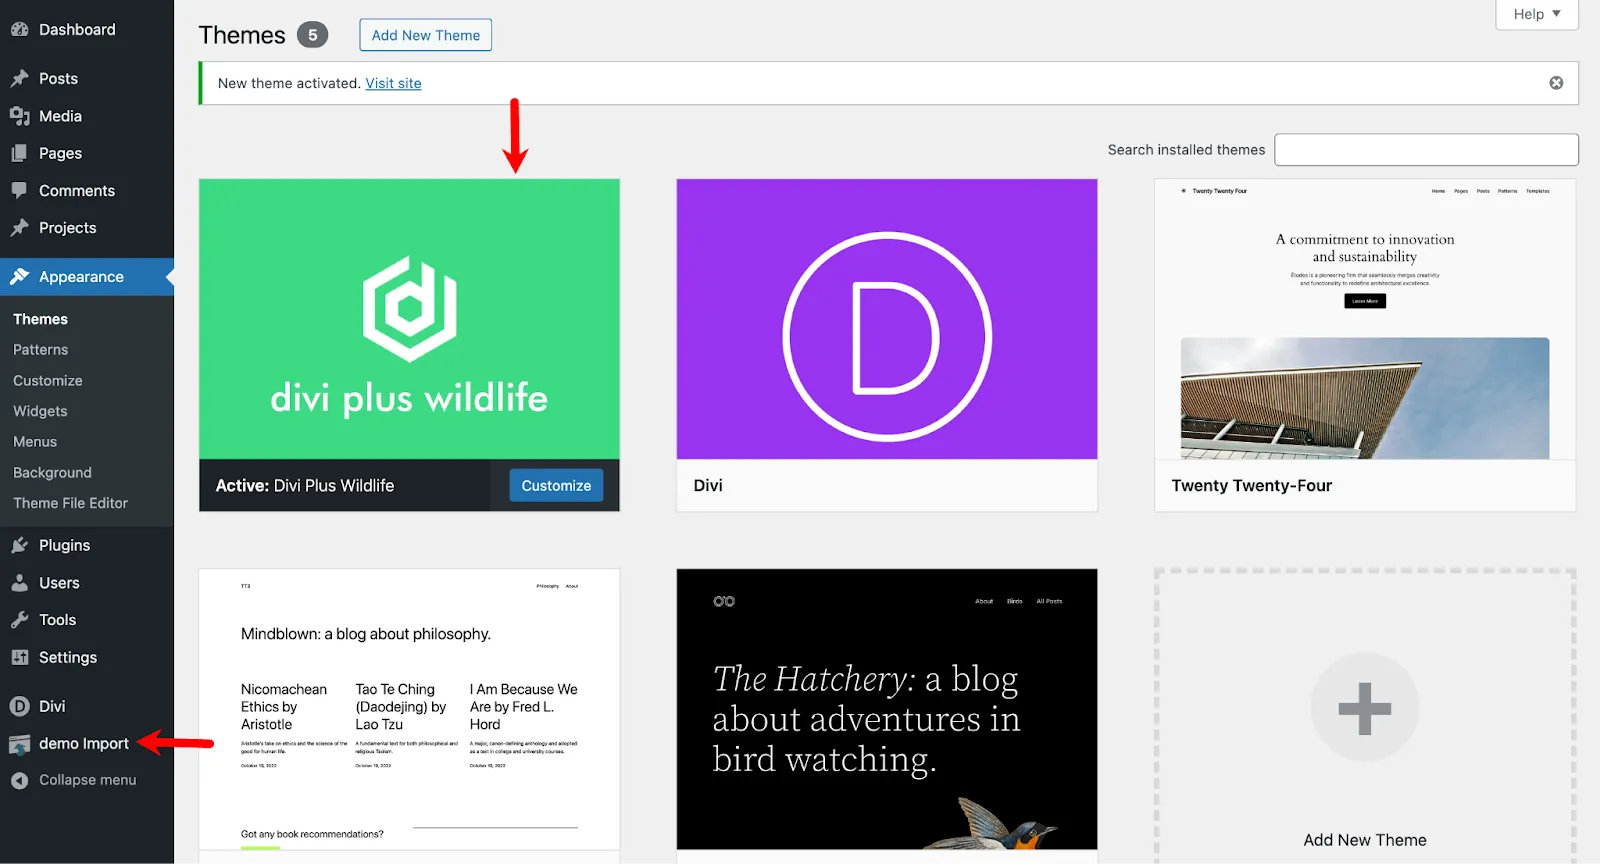This screenshot has height=864, width=1600.
Task: Click the Tools wrench icon
Action: 20,620
